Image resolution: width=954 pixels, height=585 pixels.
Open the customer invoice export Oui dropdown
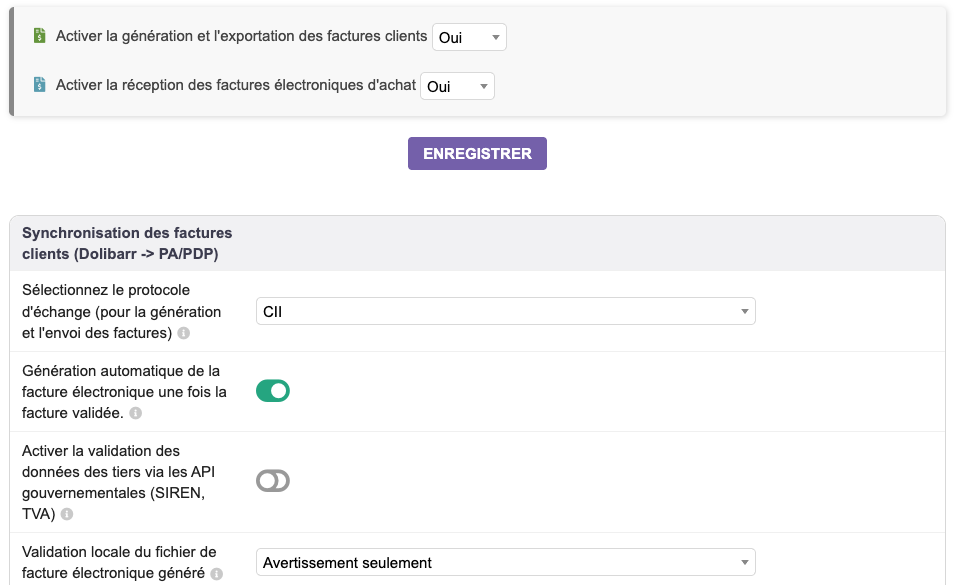tap(469, 37)
